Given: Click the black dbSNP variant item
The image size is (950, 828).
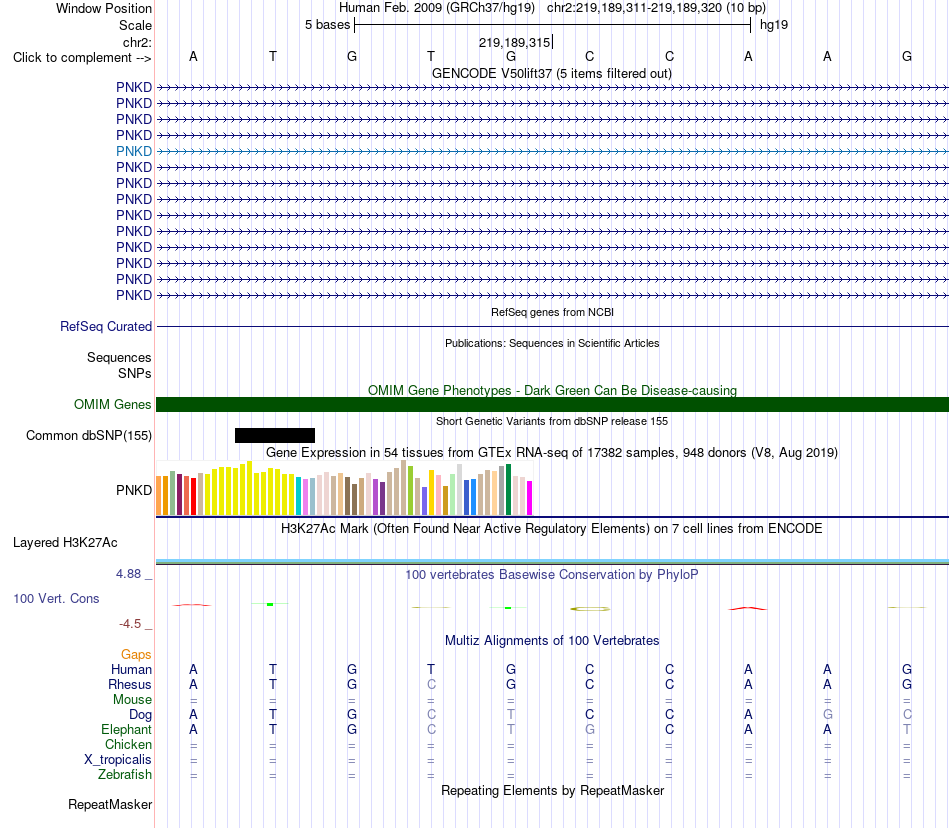Looking at the screenshot, I should pos(274,435).
